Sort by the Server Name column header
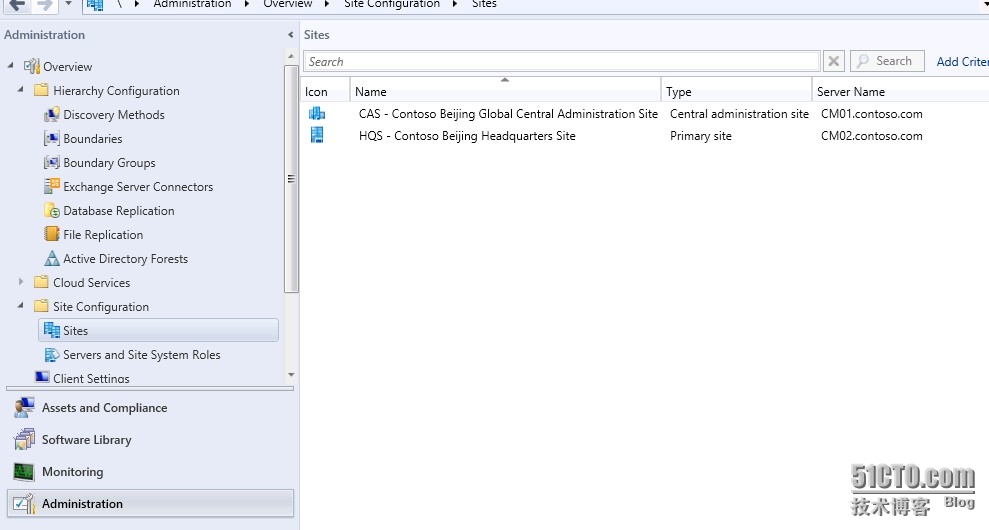The width and height of the screenshot is (989, 530). point(901,91)
